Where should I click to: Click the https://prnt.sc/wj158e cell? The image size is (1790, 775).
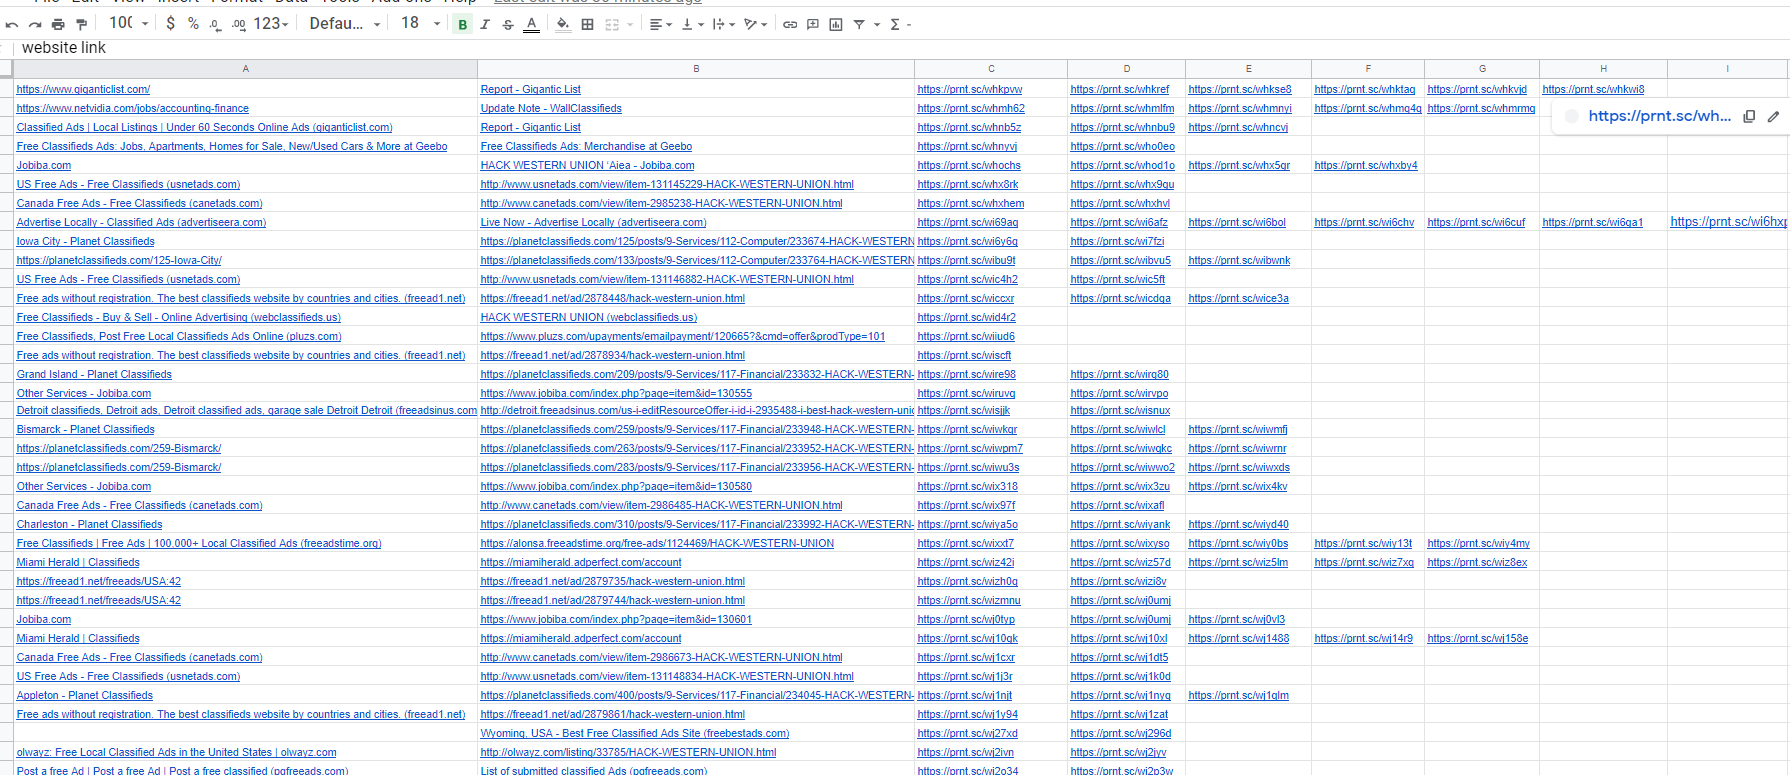[1482, 638]
